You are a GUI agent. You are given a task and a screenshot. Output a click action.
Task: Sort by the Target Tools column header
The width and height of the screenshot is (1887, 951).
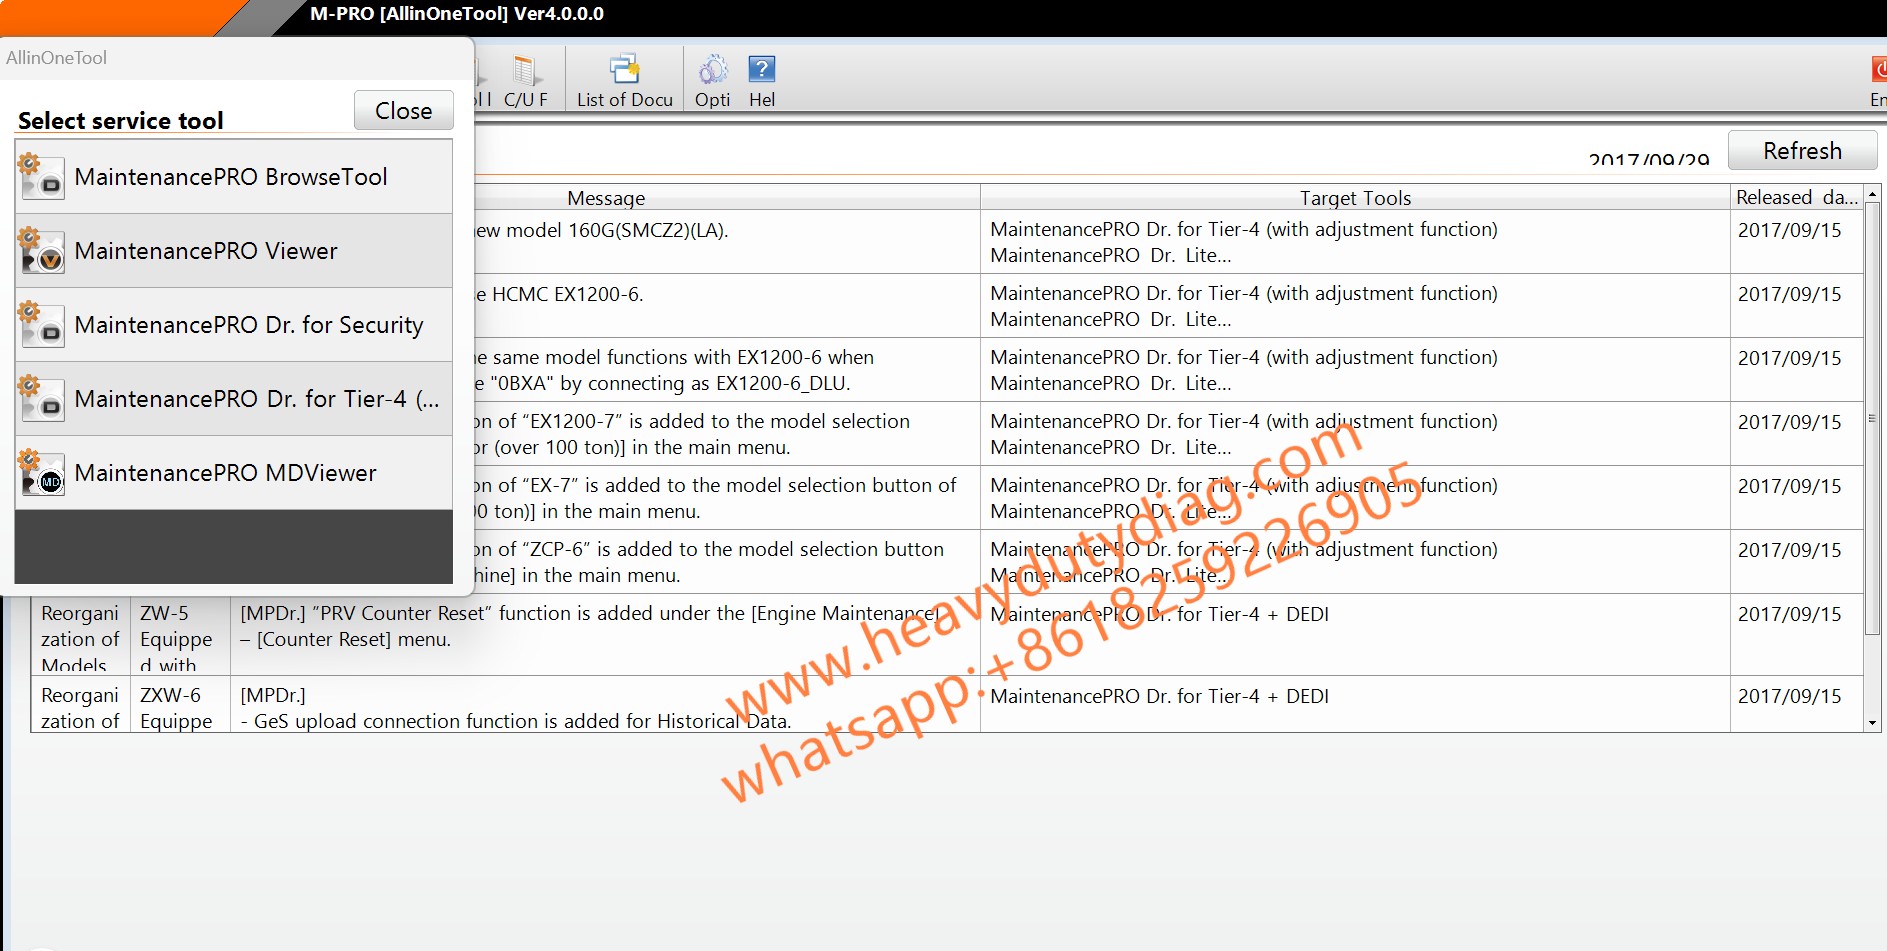coord(1355,198)
